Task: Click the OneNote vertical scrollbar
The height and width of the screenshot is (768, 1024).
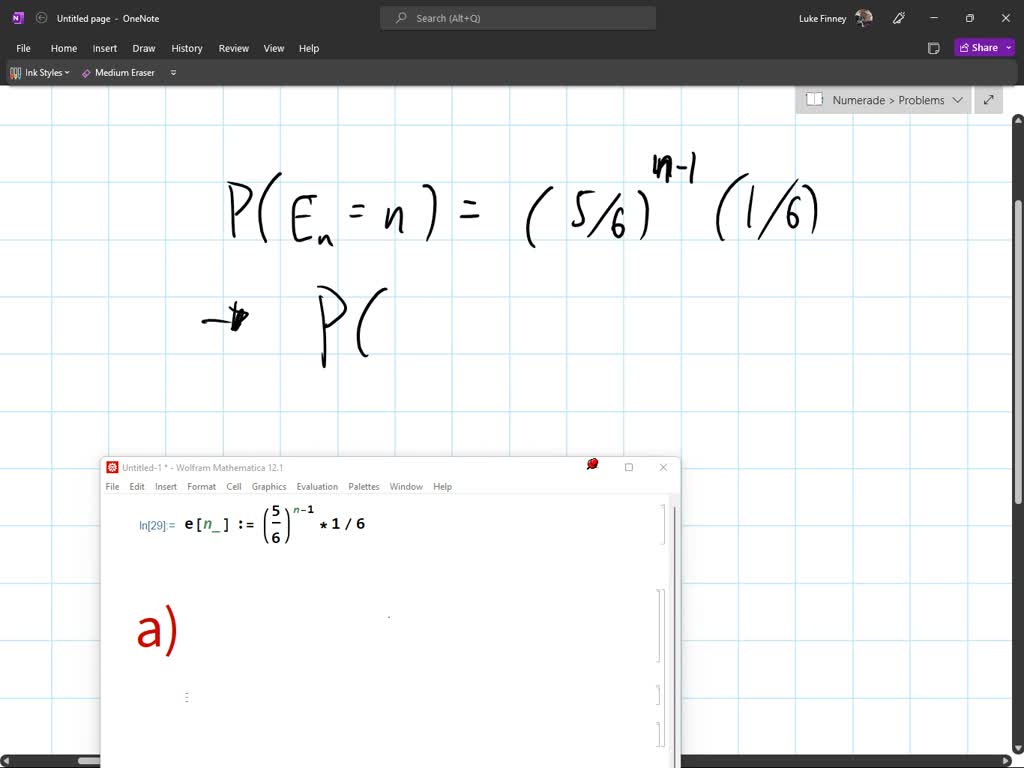Action: pos(1018,400)
